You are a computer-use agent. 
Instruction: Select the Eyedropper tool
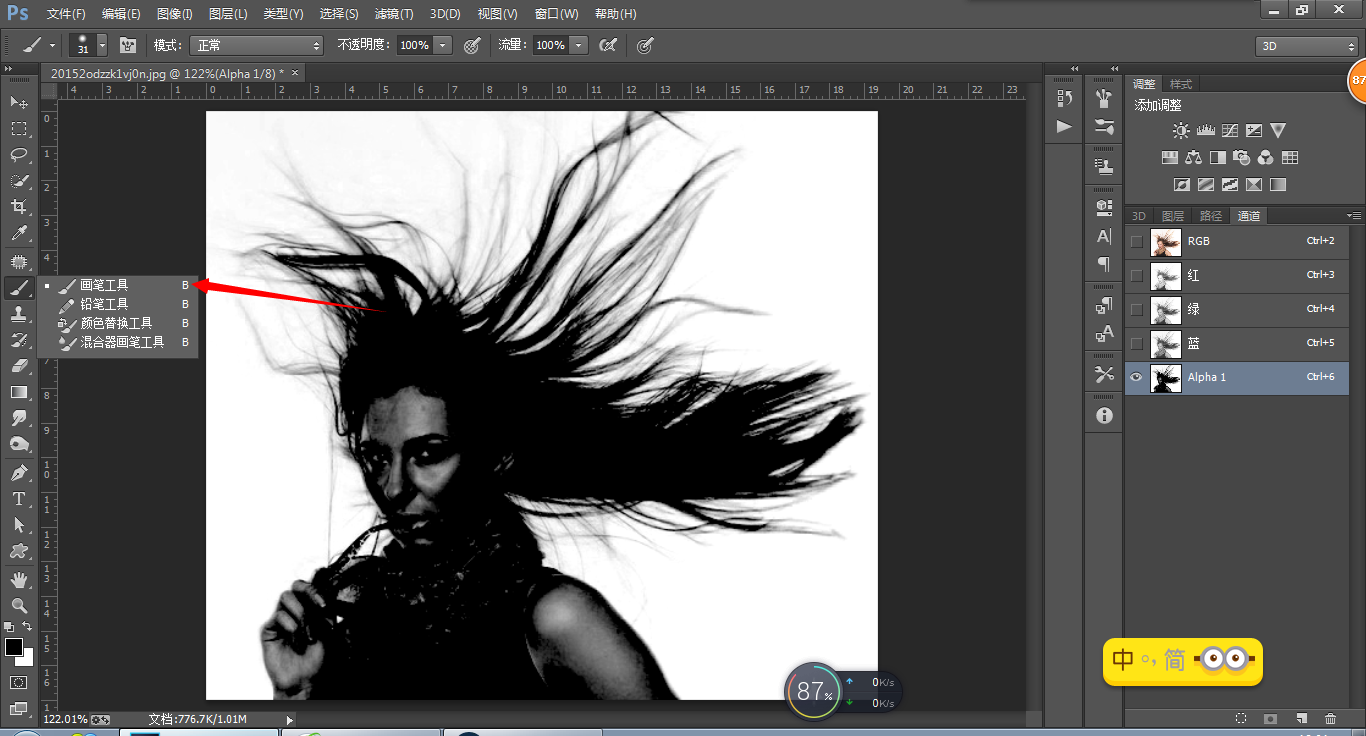tap(19, 234)
